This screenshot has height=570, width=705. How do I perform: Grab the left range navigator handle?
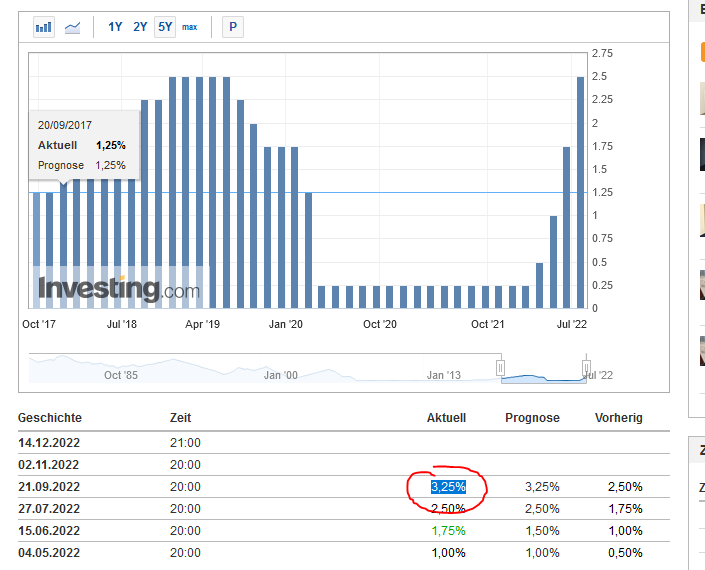point(500,368)
